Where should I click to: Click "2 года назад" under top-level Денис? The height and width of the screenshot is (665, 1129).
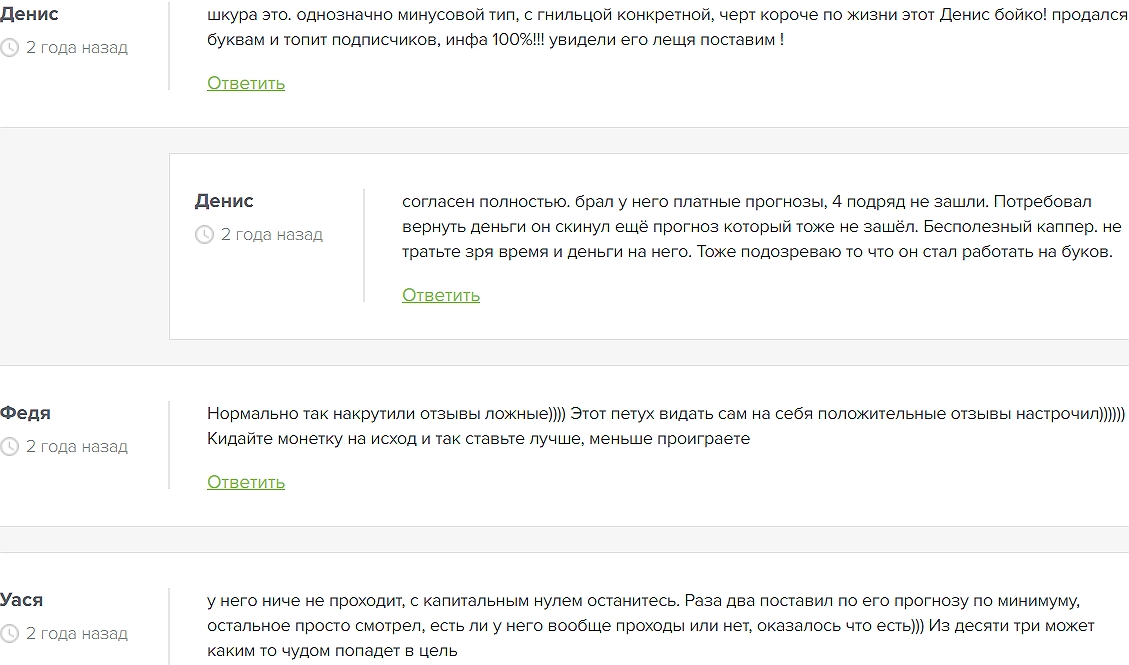click(x=77, y=48)
